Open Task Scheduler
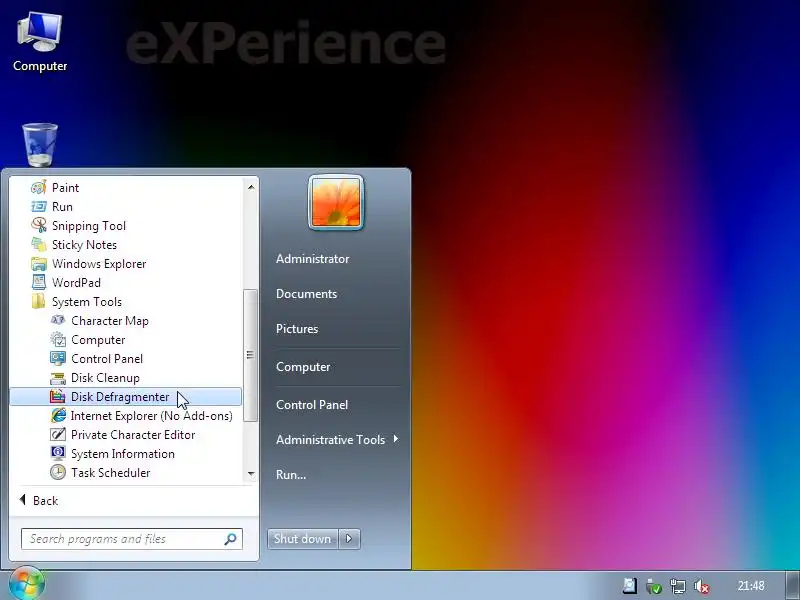The image size is (800, 600). [x=126, y=473]
